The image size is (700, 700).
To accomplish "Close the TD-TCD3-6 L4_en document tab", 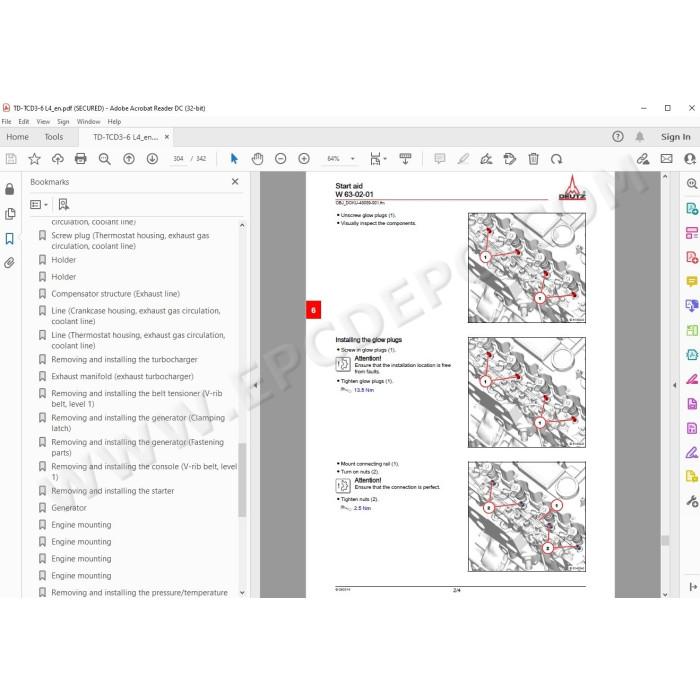I will click(167, 137).
